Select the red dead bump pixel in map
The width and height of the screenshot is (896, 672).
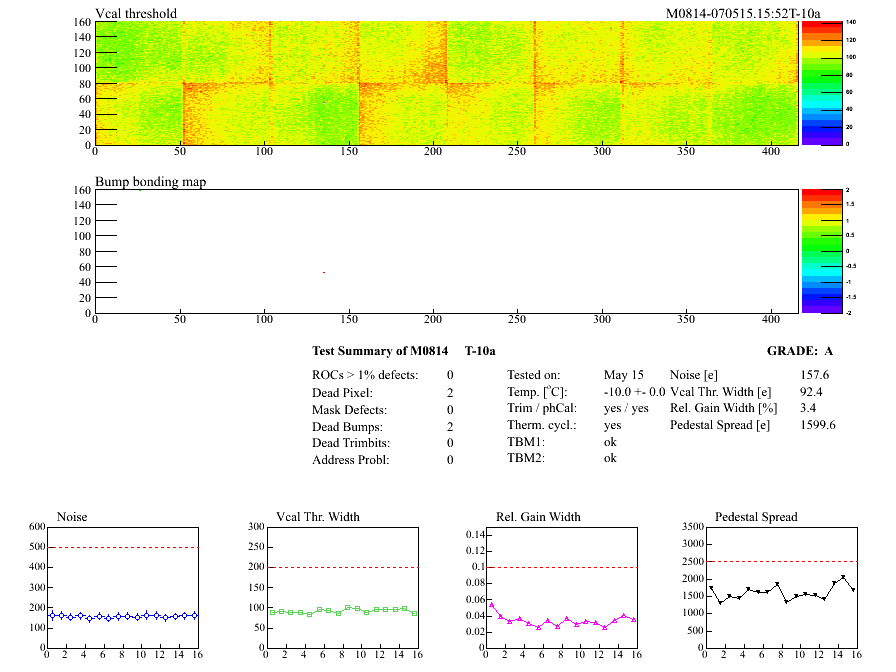pos(324,272)
